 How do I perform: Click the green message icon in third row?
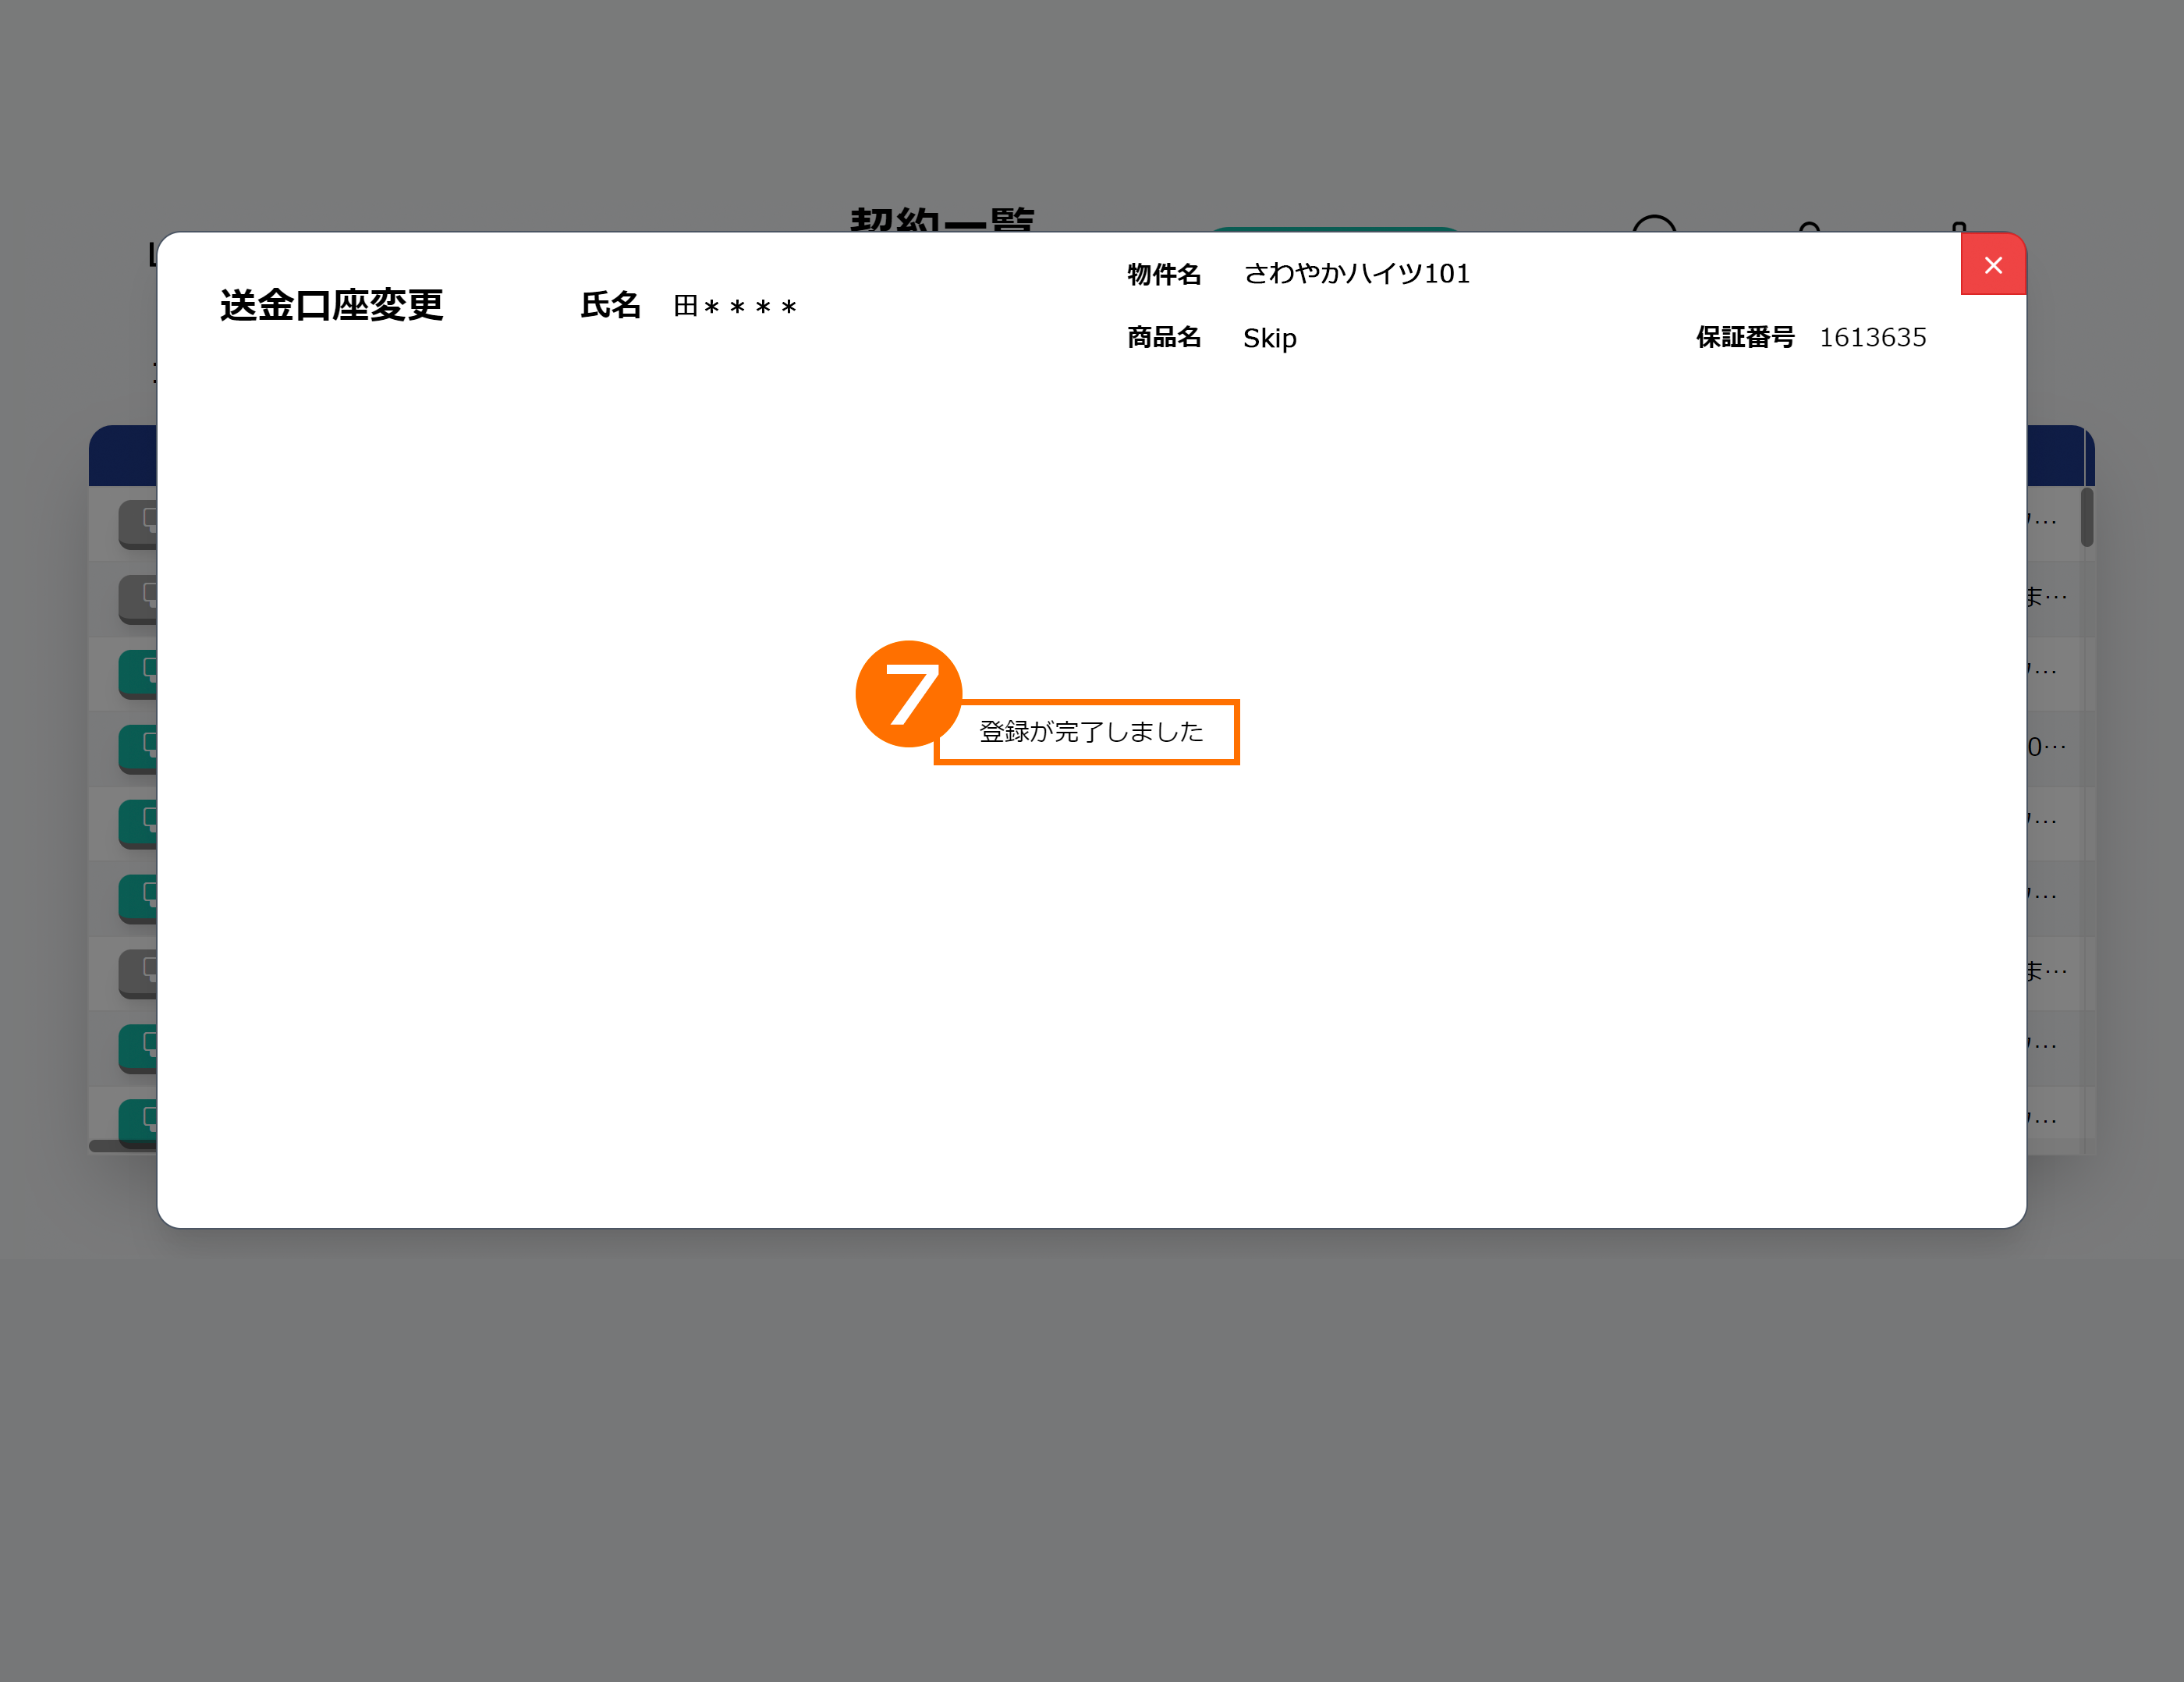[139, 672]
